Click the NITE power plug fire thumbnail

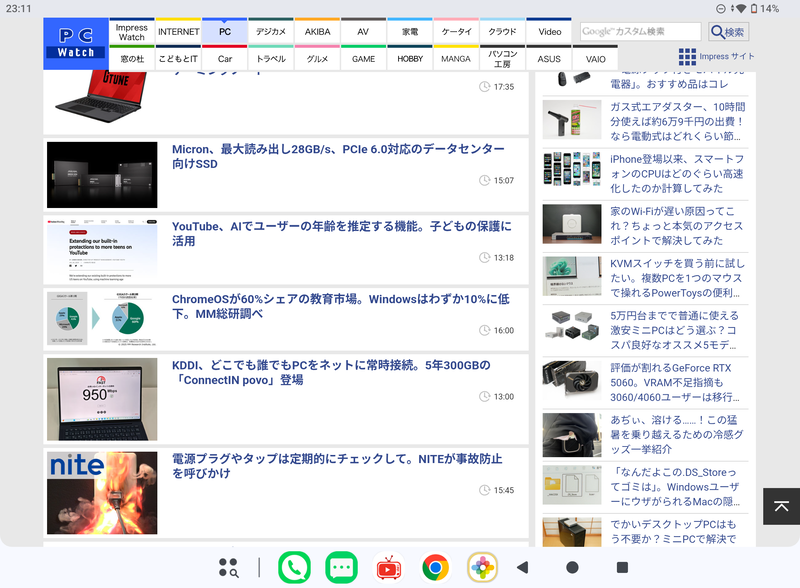click(101, 492)
